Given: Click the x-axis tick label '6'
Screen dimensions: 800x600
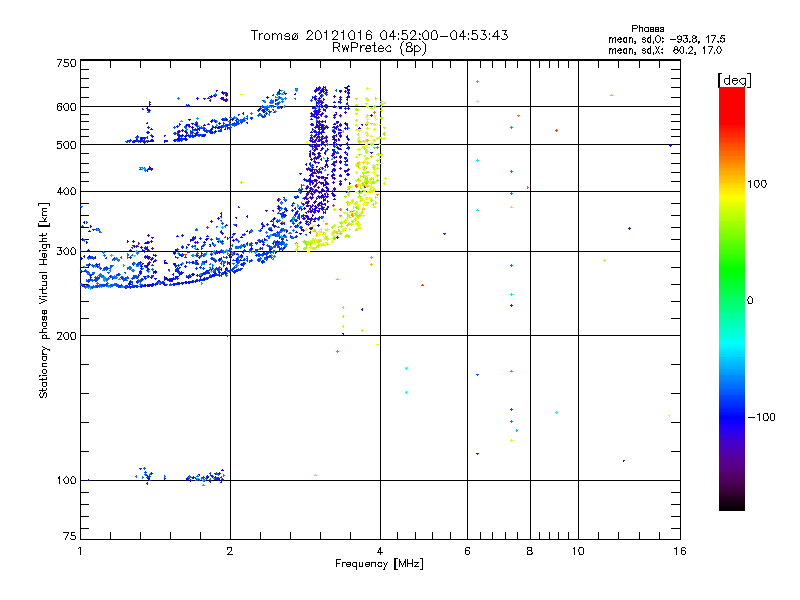Looking at the screenshot, I should click(467, 551).
